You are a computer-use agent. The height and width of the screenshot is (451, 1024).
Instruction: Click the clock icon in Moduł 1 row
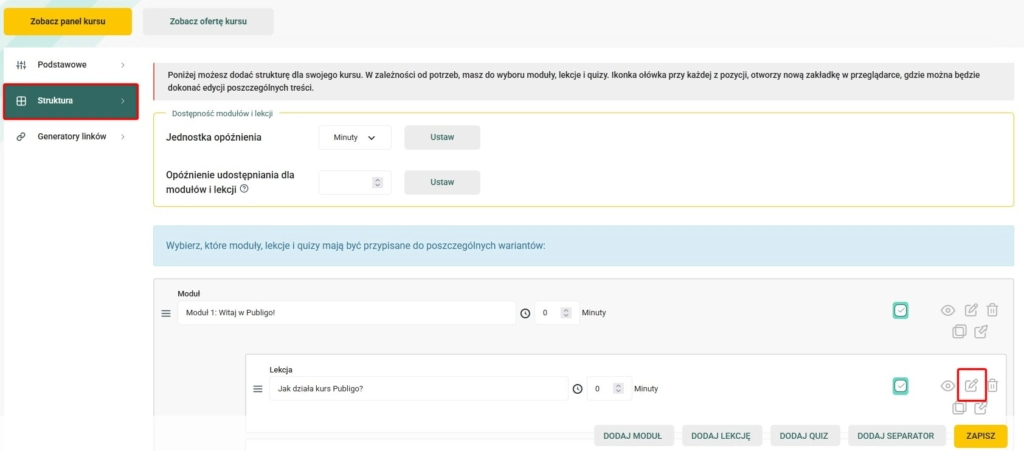click(x=525, y=313)
